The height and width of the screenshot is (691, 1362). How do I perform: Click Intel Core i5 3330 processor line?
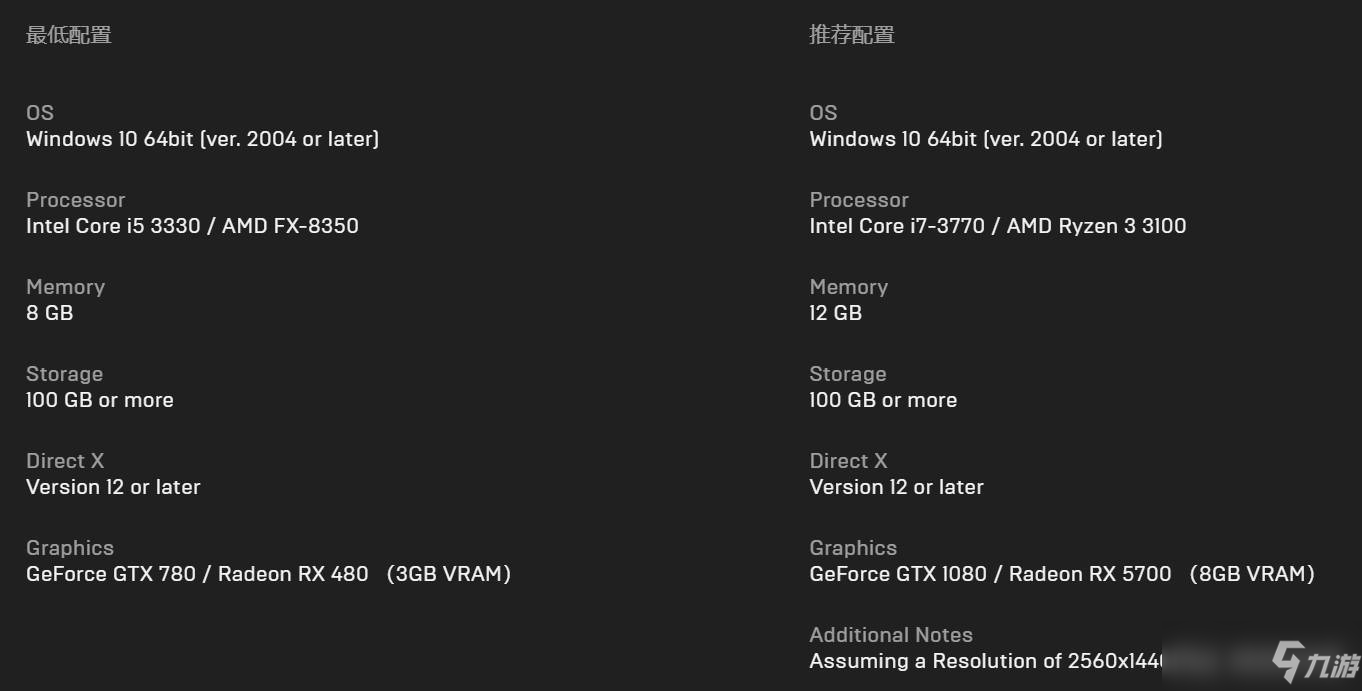pyautogui.click(x=192, y=226)
